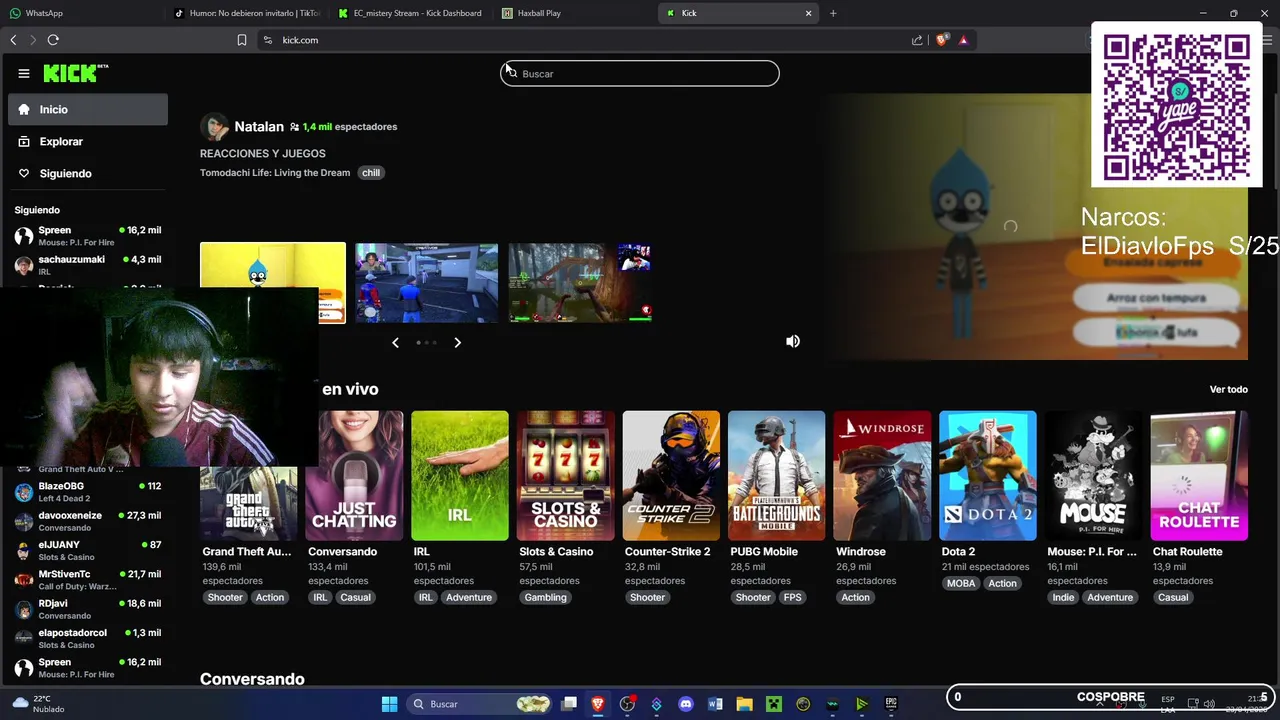
Task: Go to Inicio in sidebar
Action: point(88,109)
